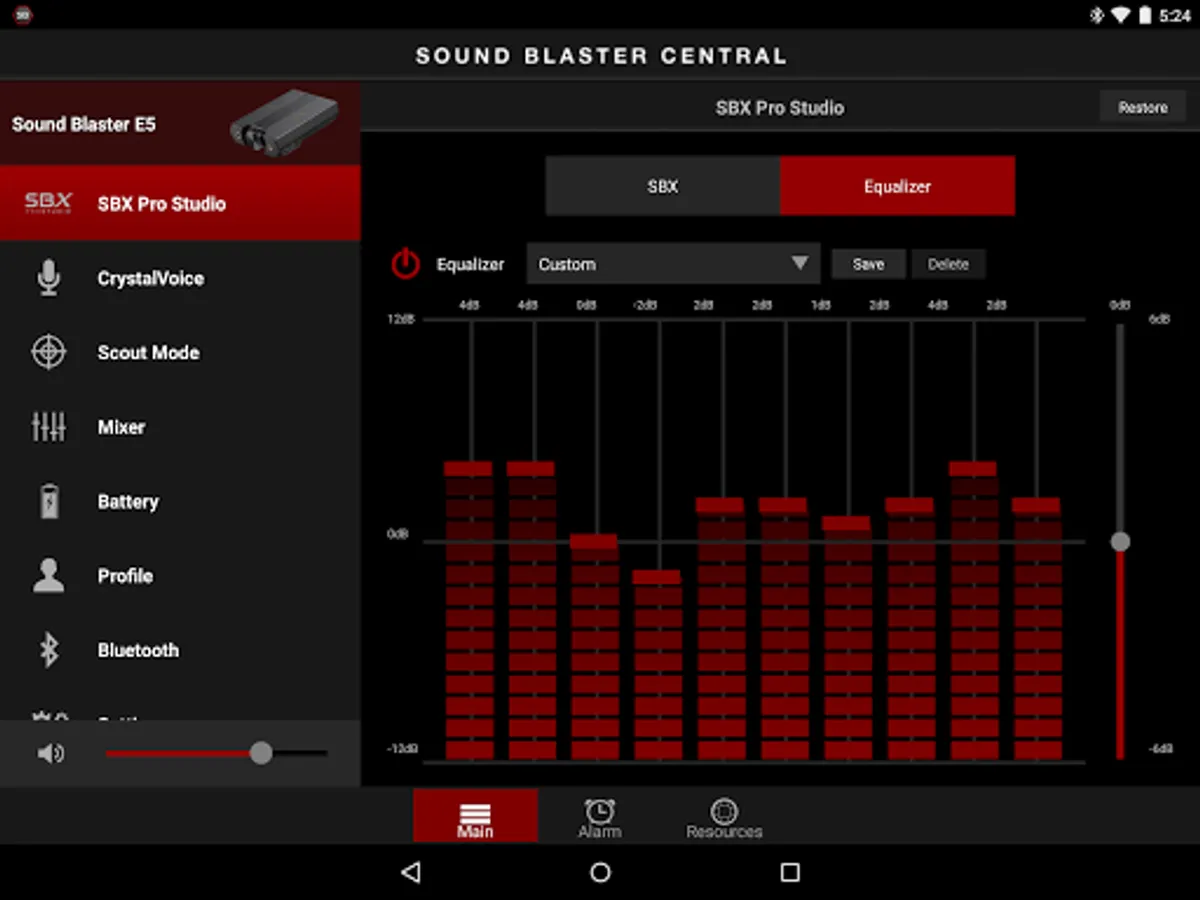Image resolution: width=1200 pixels, height=900 pixels.
Task: Click the Alarm clock icon
Action: click(x=599, y=810)
